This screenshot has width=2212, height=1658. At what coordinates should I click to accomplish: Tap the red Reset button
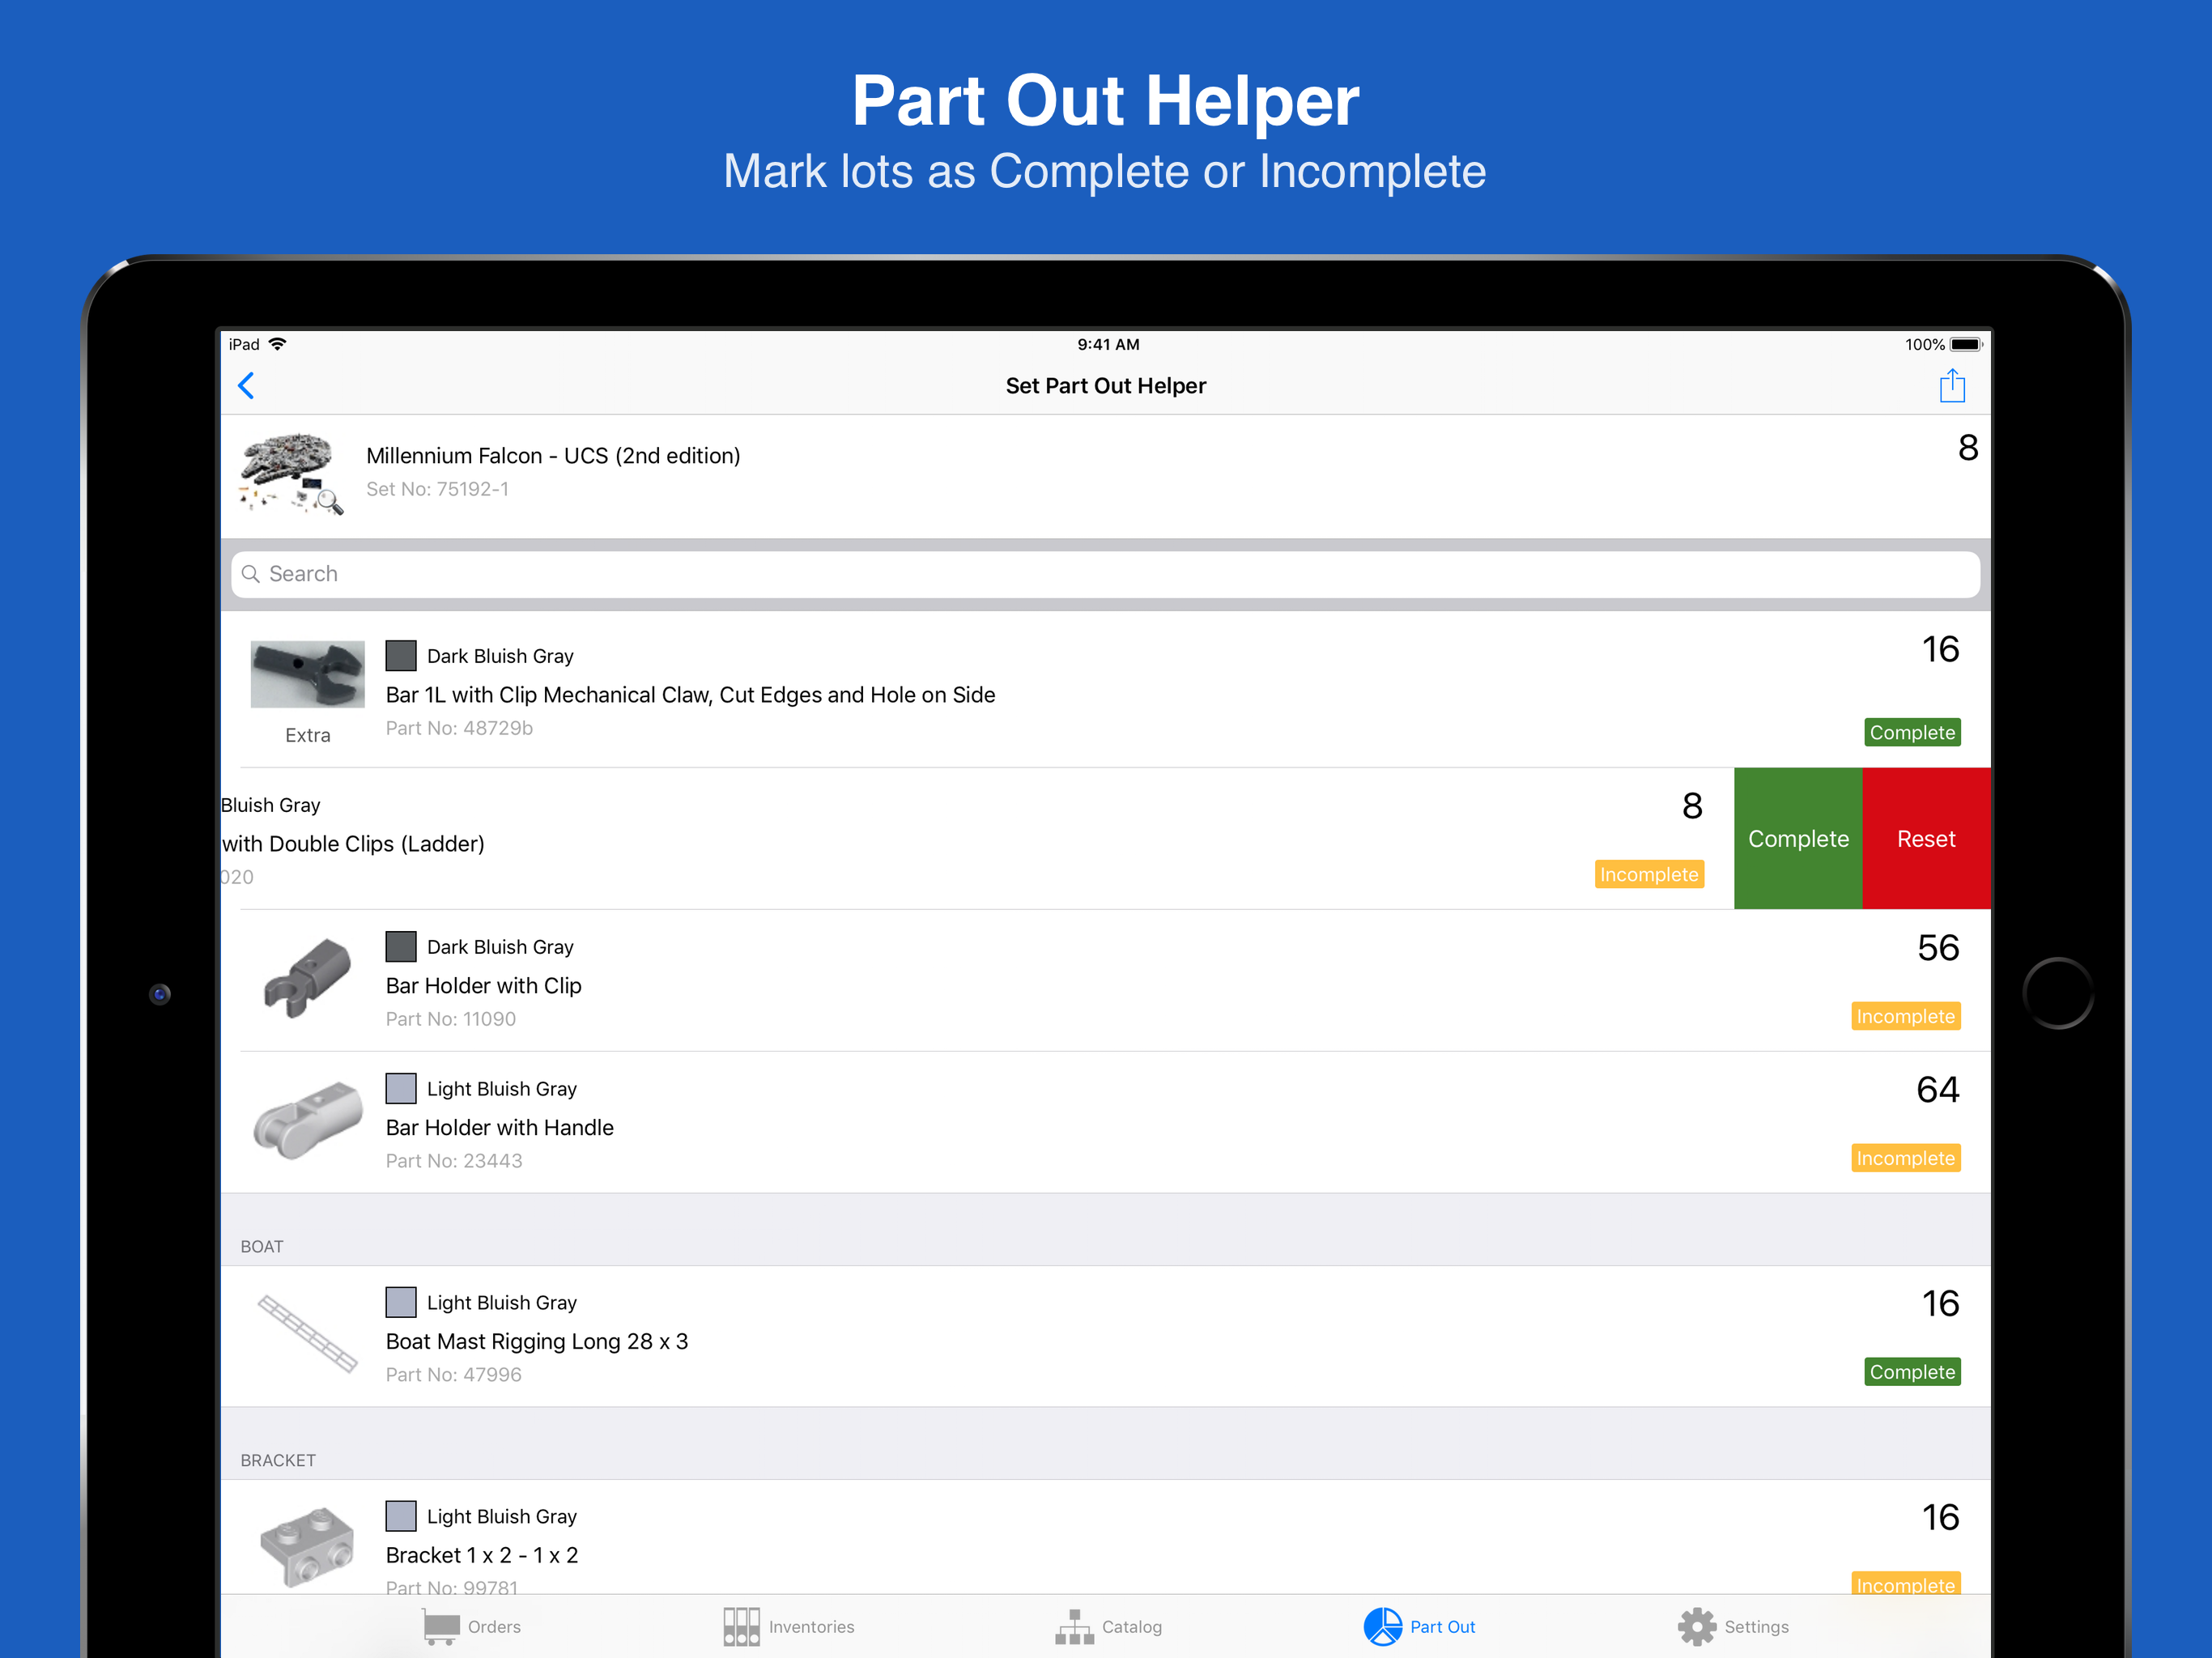[x=1926, y=838]
